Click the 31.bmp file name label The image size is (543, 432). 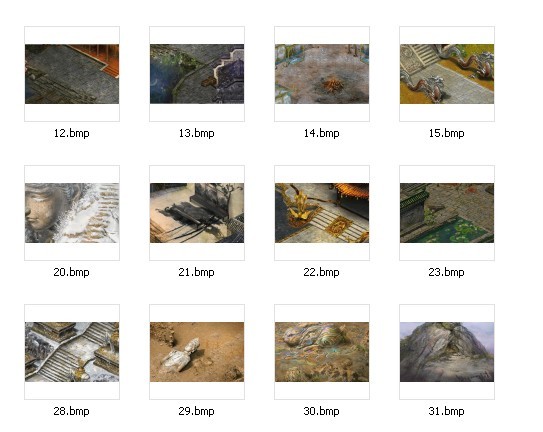[x=447, y=411]
